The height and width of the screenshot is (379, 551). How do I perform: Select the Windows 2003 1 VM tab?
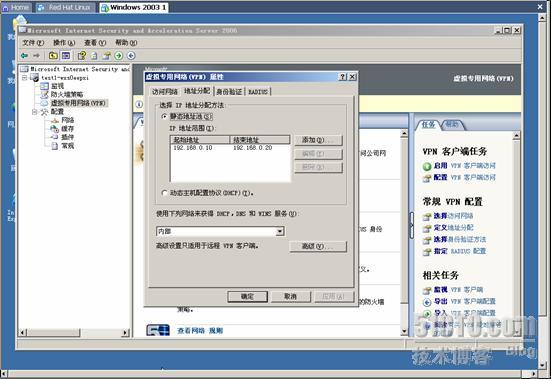pyautogui.click(x=134, y=7)
